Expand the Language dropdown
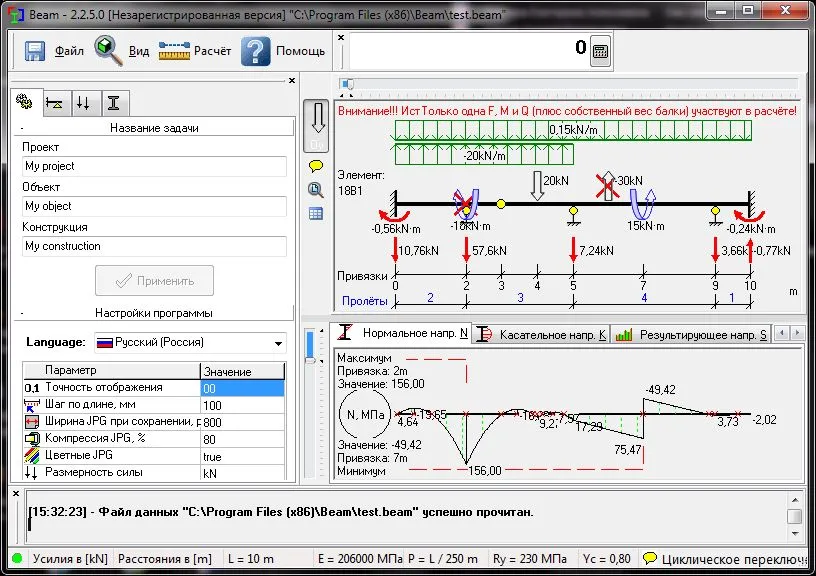Viewport: 816px width, 576px height. 277,343
